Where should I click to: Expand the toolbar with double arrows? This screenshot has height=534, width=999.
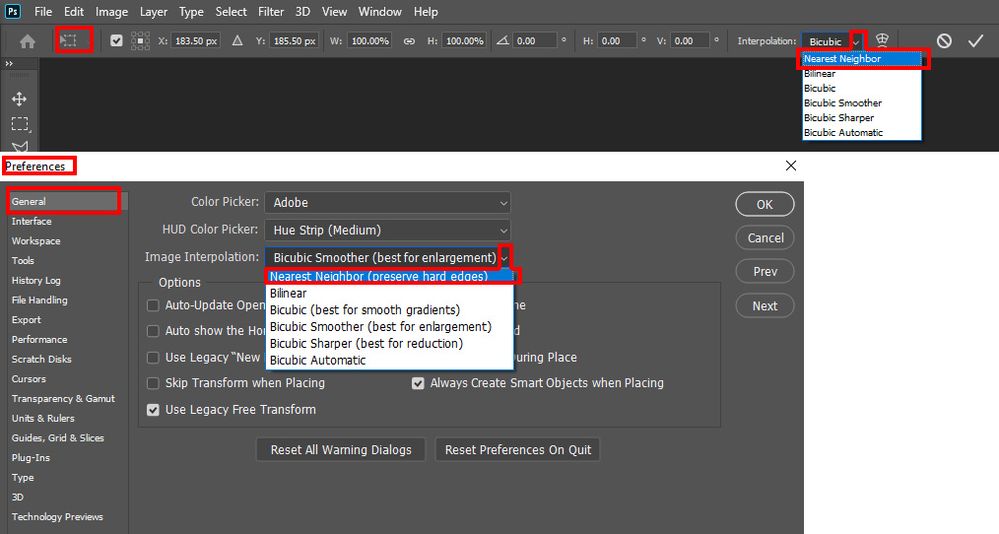coord(9,64)
